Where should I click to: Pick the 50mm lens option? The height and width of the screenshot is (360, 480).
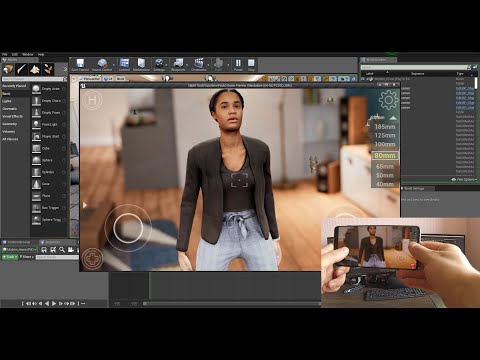[x=385, y=175]
